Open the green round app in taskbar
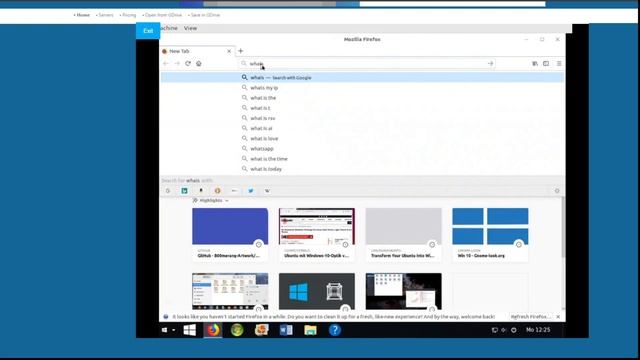This screenshot has width=640, height=360. coord(237,330)
